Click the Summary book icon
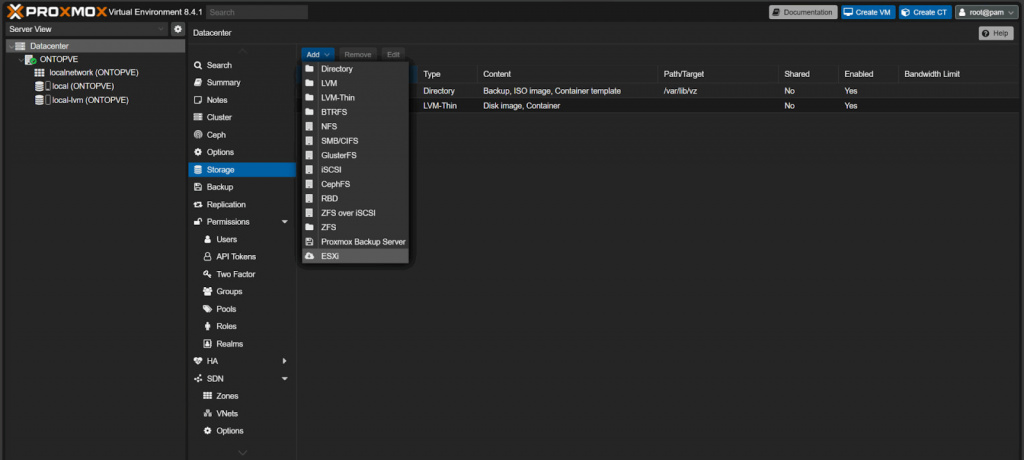The image size is (1024, 460). click(198, 83)
